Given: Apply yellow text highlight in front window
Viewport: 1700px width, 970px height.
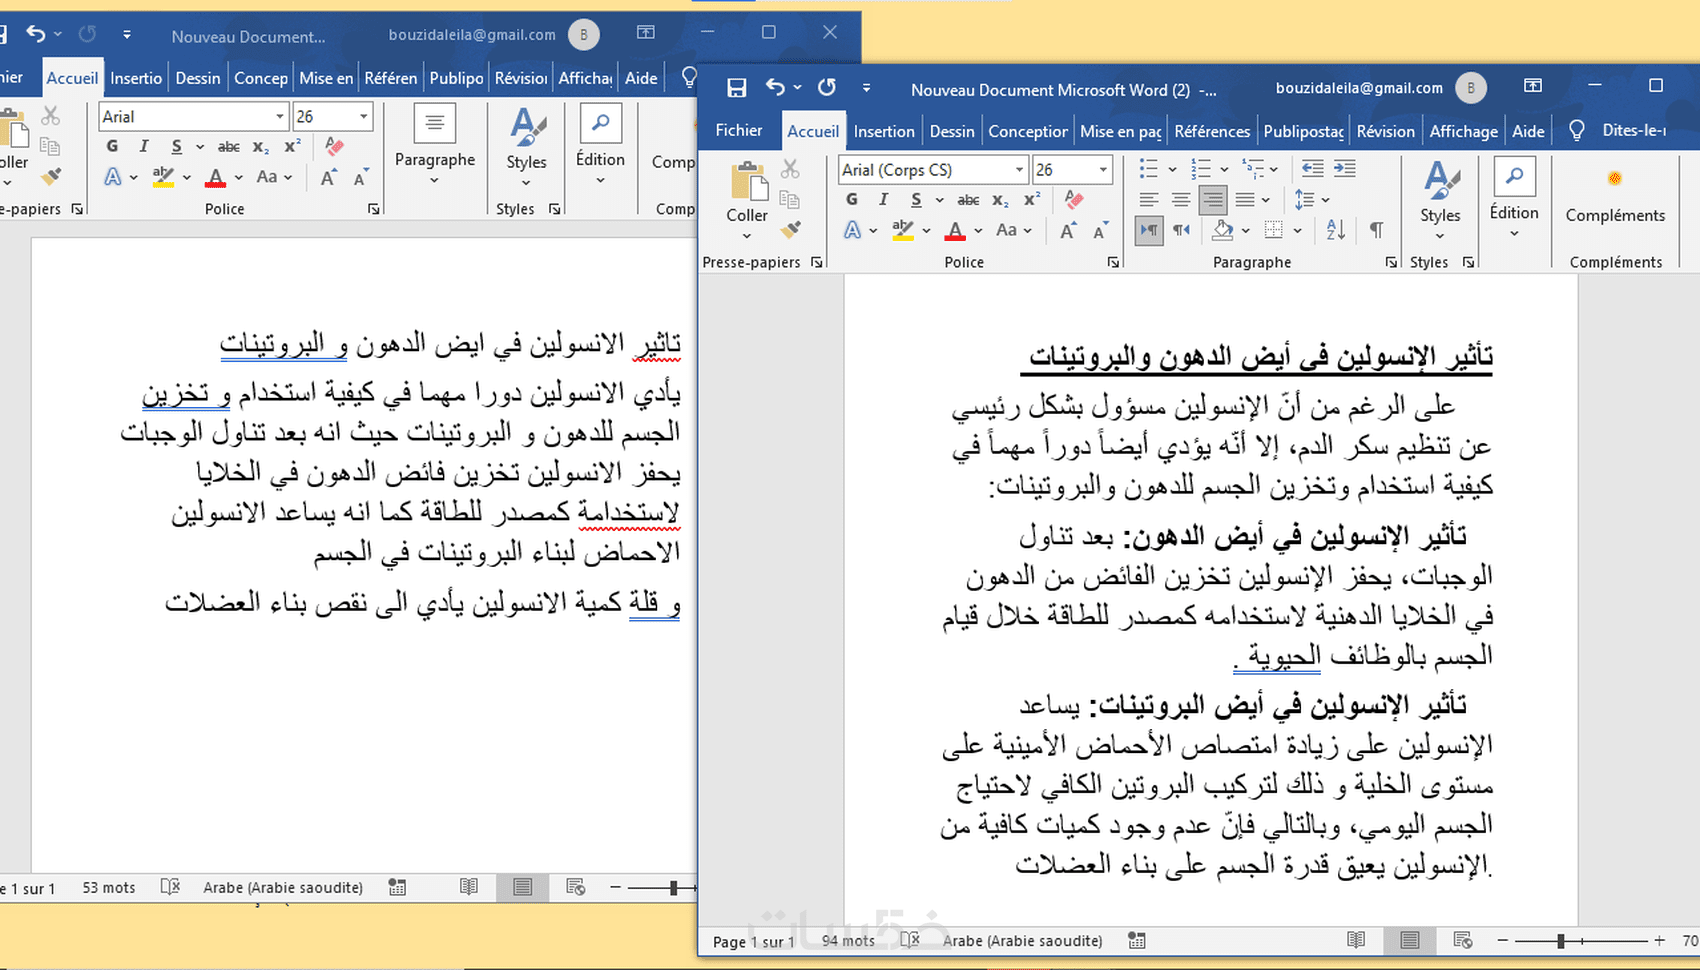Looking at the screenshot, I should point(903,231).
